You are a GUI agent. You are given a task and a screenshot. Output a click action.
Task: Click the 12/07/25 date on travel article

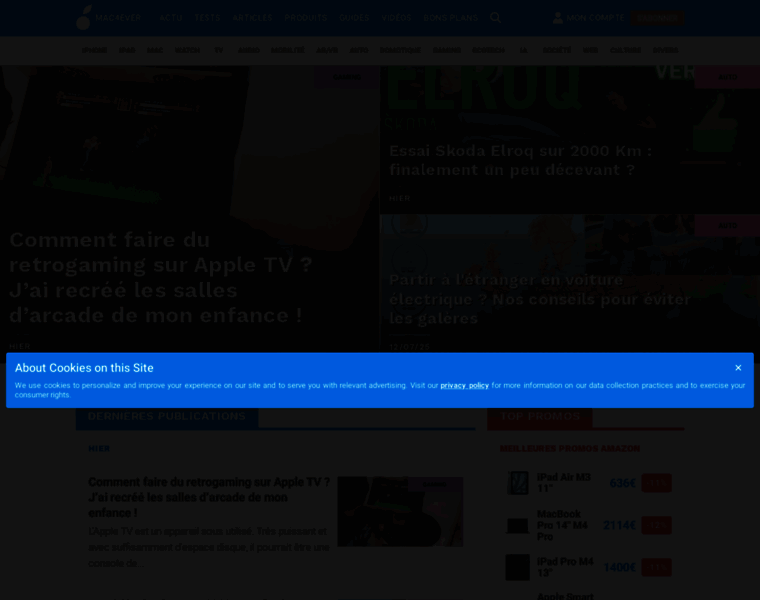click(409, 347)
